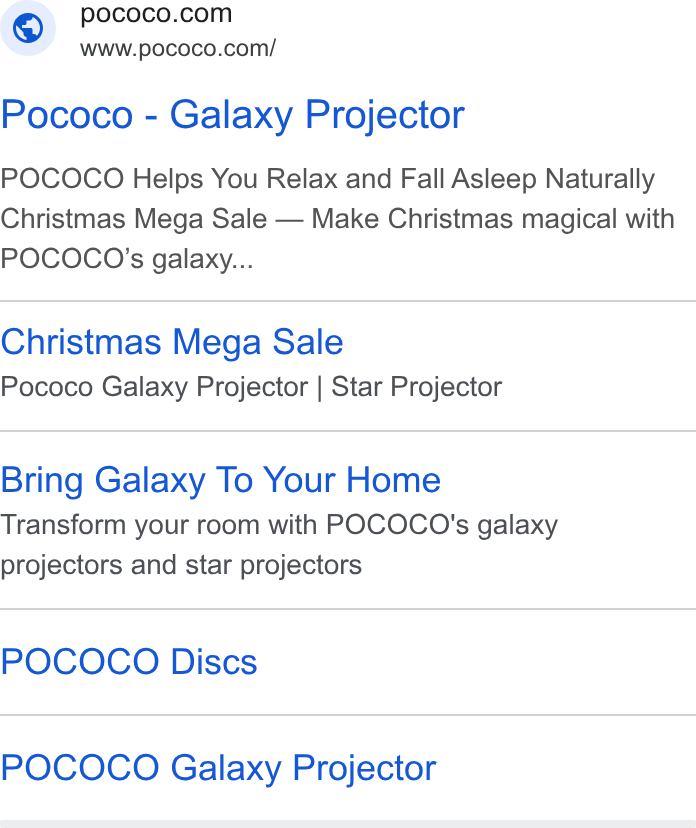Click the word "Sale" in the blue sitelink
The image size is (696, 828).
pyautogui.click(x=308, y=342)
